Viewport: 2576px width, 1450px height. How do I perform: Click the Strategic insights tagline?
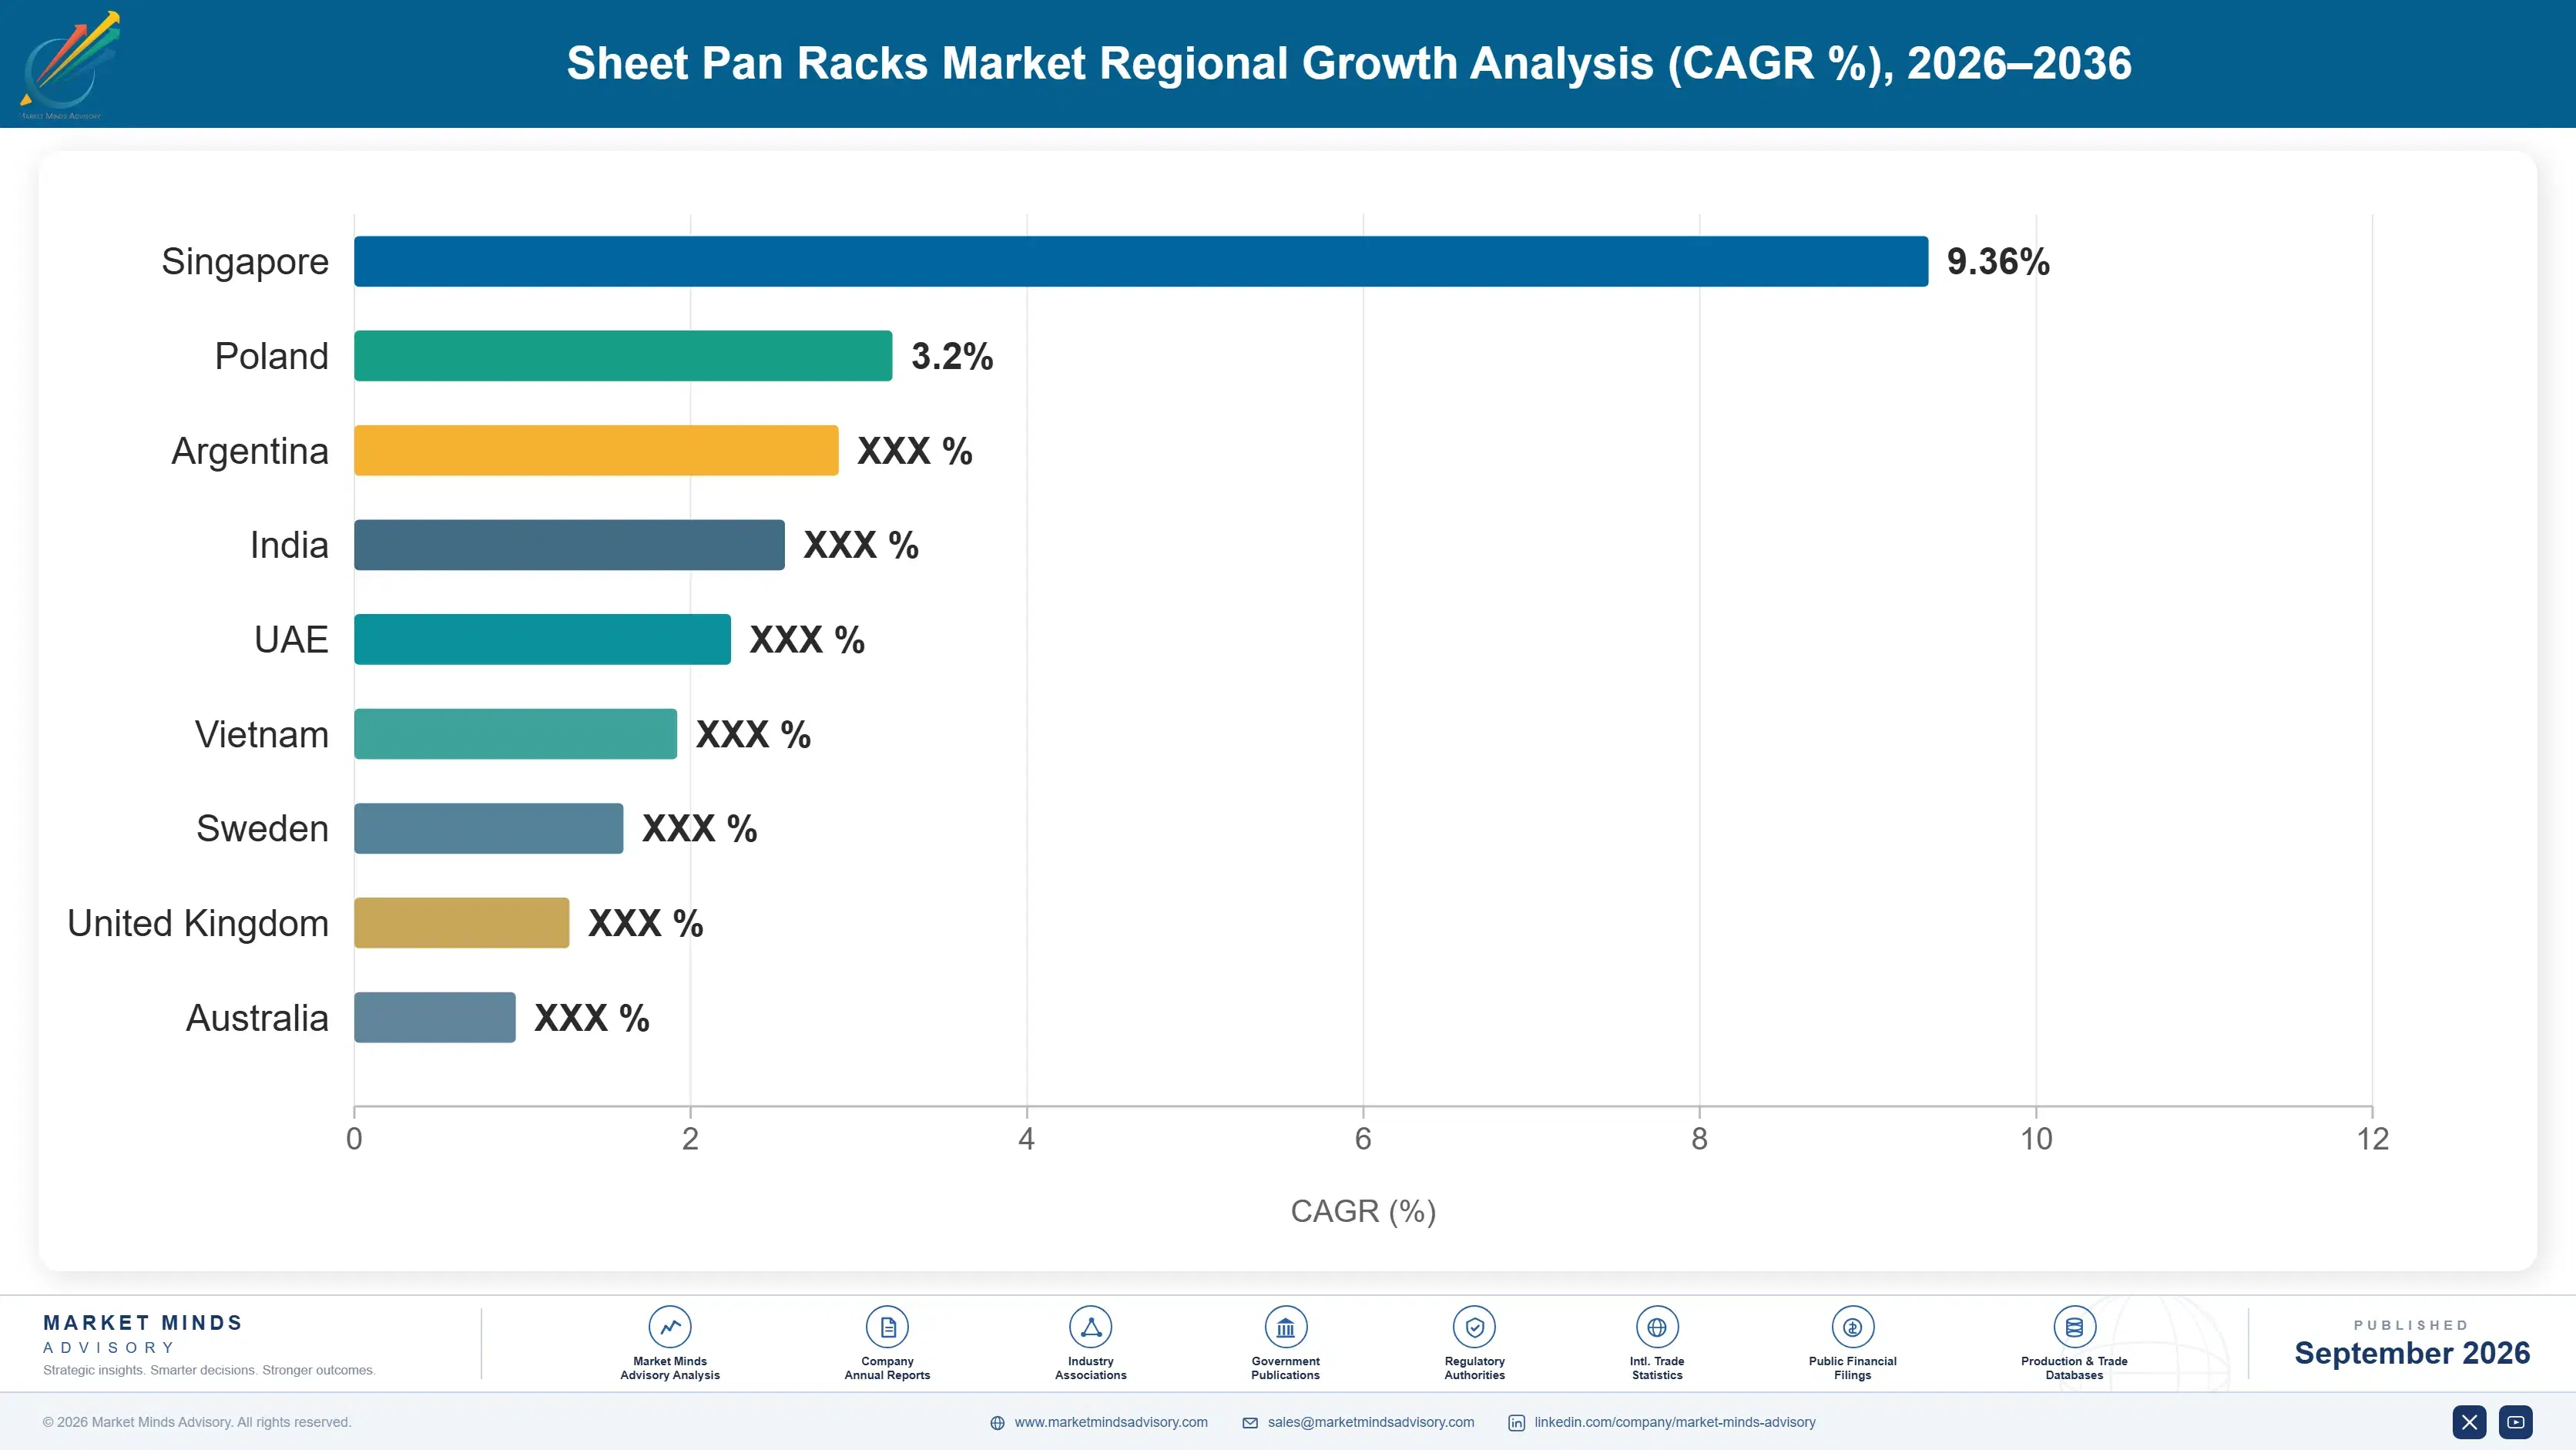click(x=209, y=1370)
